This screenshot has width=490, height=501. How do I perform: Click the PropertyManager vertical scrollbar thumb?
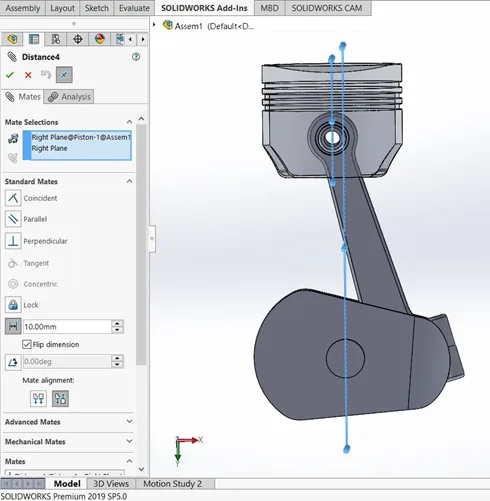(141, 245)
